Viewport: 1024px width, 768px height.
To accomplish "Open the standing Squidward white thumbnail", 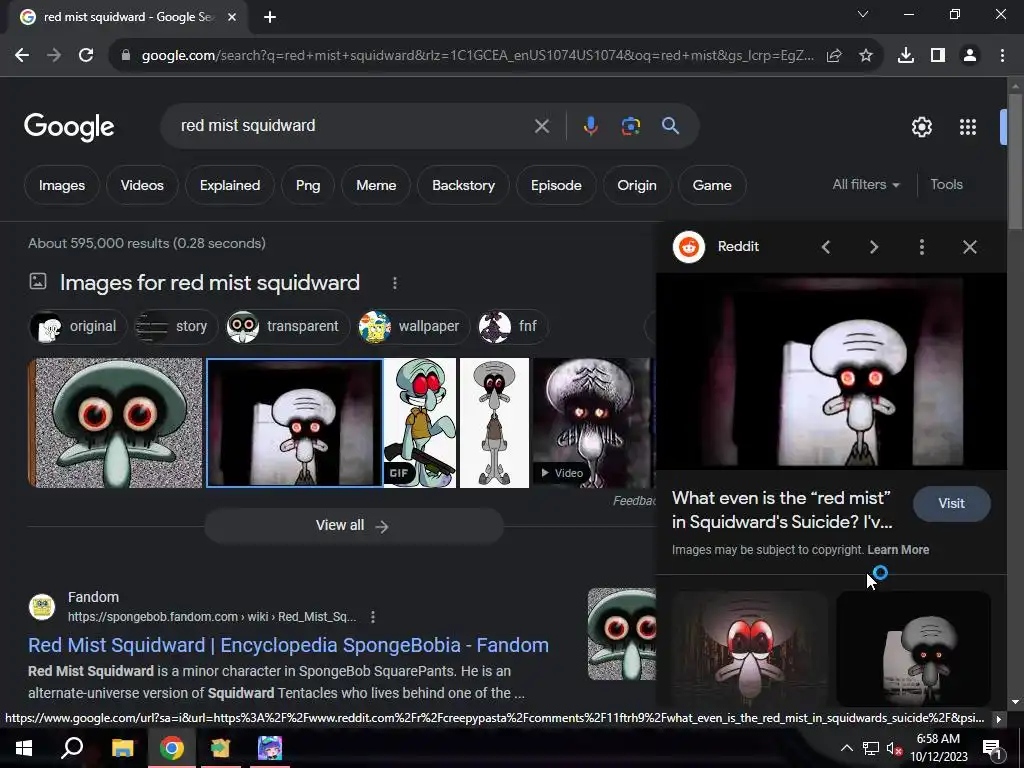I will point(494,423).
